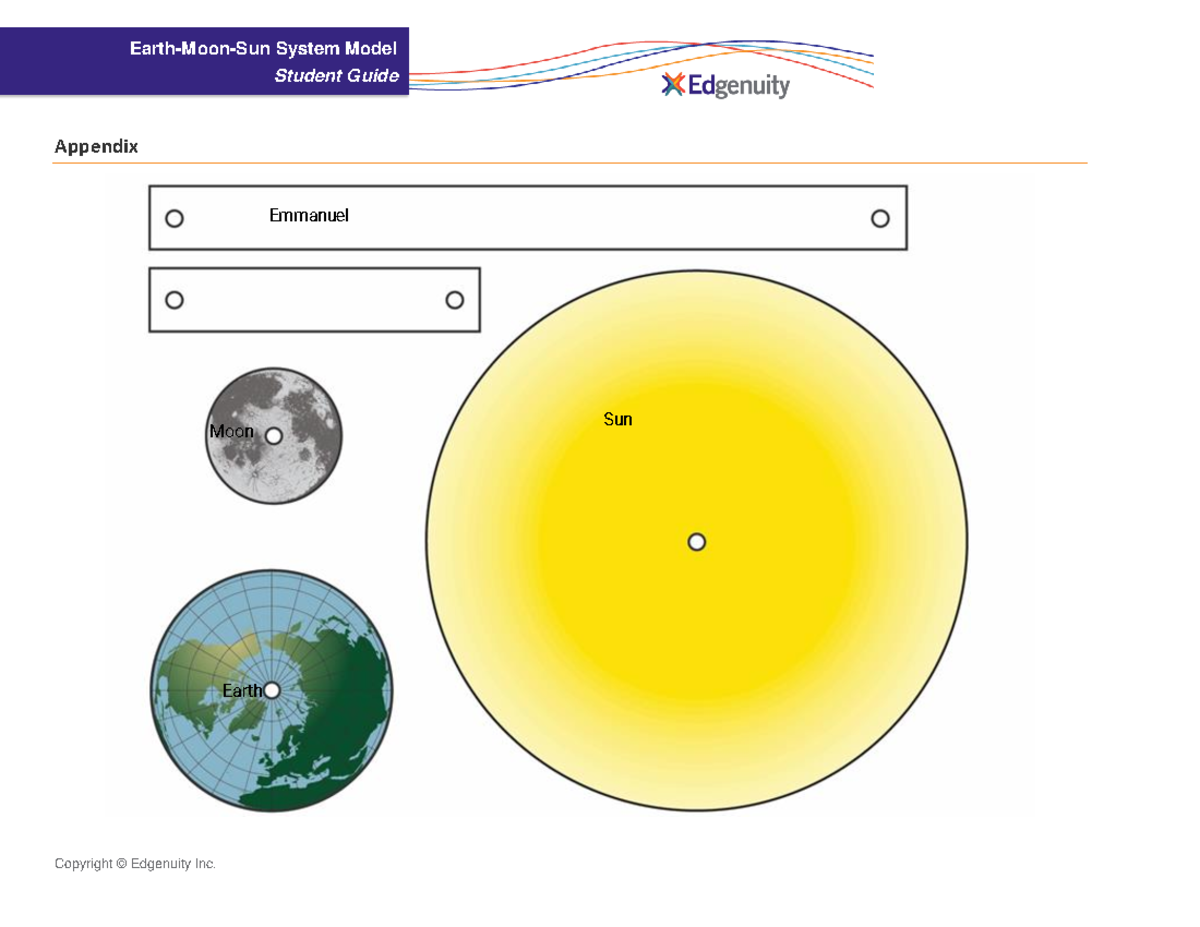Click the punch hole in the Sun's center
The image size is (1200, 927).
pos(695,542)
